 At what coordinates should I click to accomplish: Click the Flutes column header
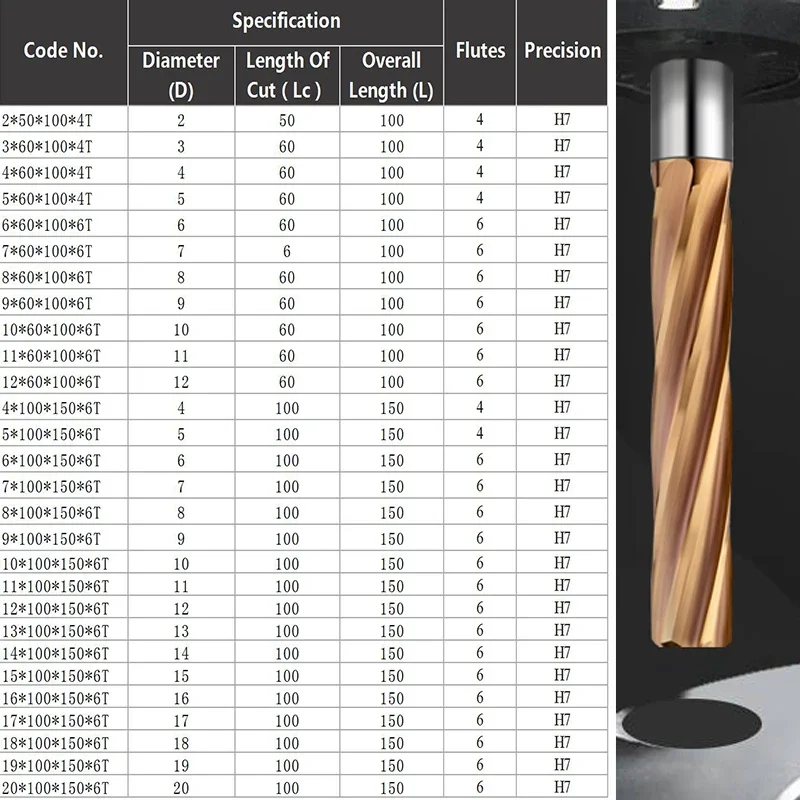coord(480,52)
